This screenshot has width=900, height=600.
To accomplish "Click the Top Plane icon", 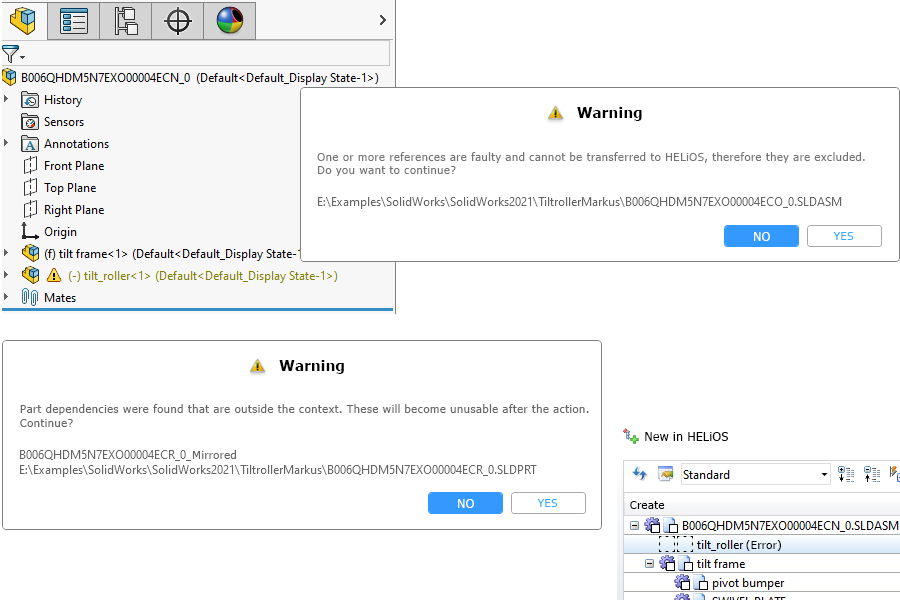I will click(30, 187).
